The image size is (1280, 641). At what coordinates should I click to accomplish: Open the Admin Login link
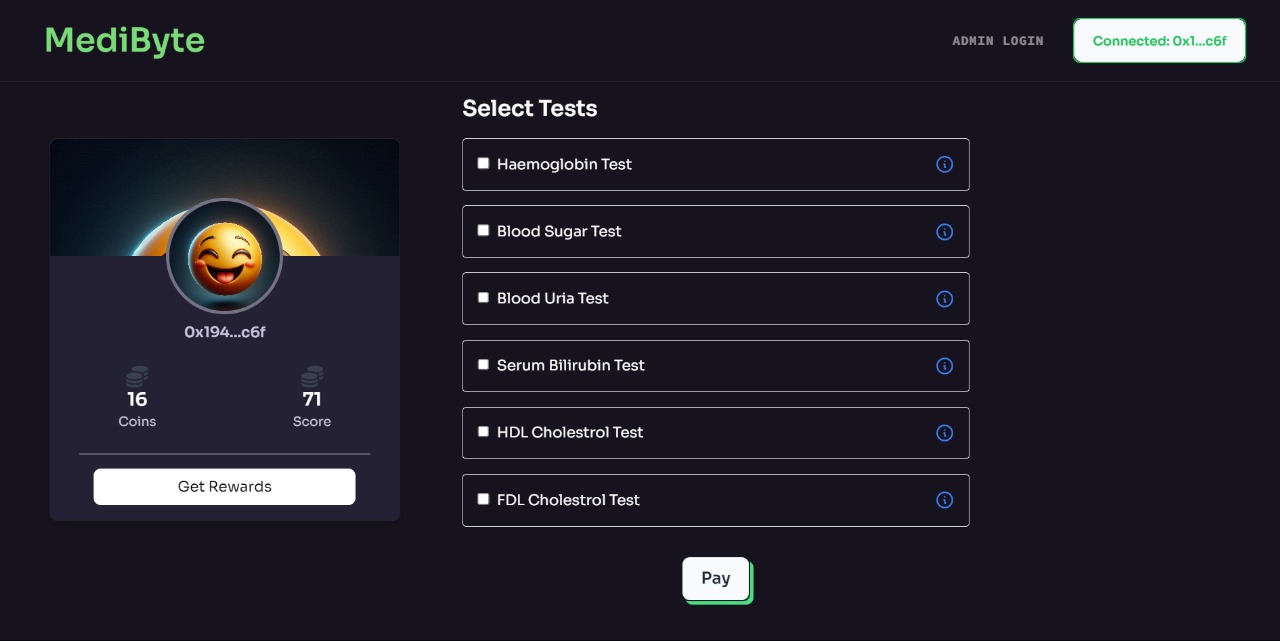[997, 41]
